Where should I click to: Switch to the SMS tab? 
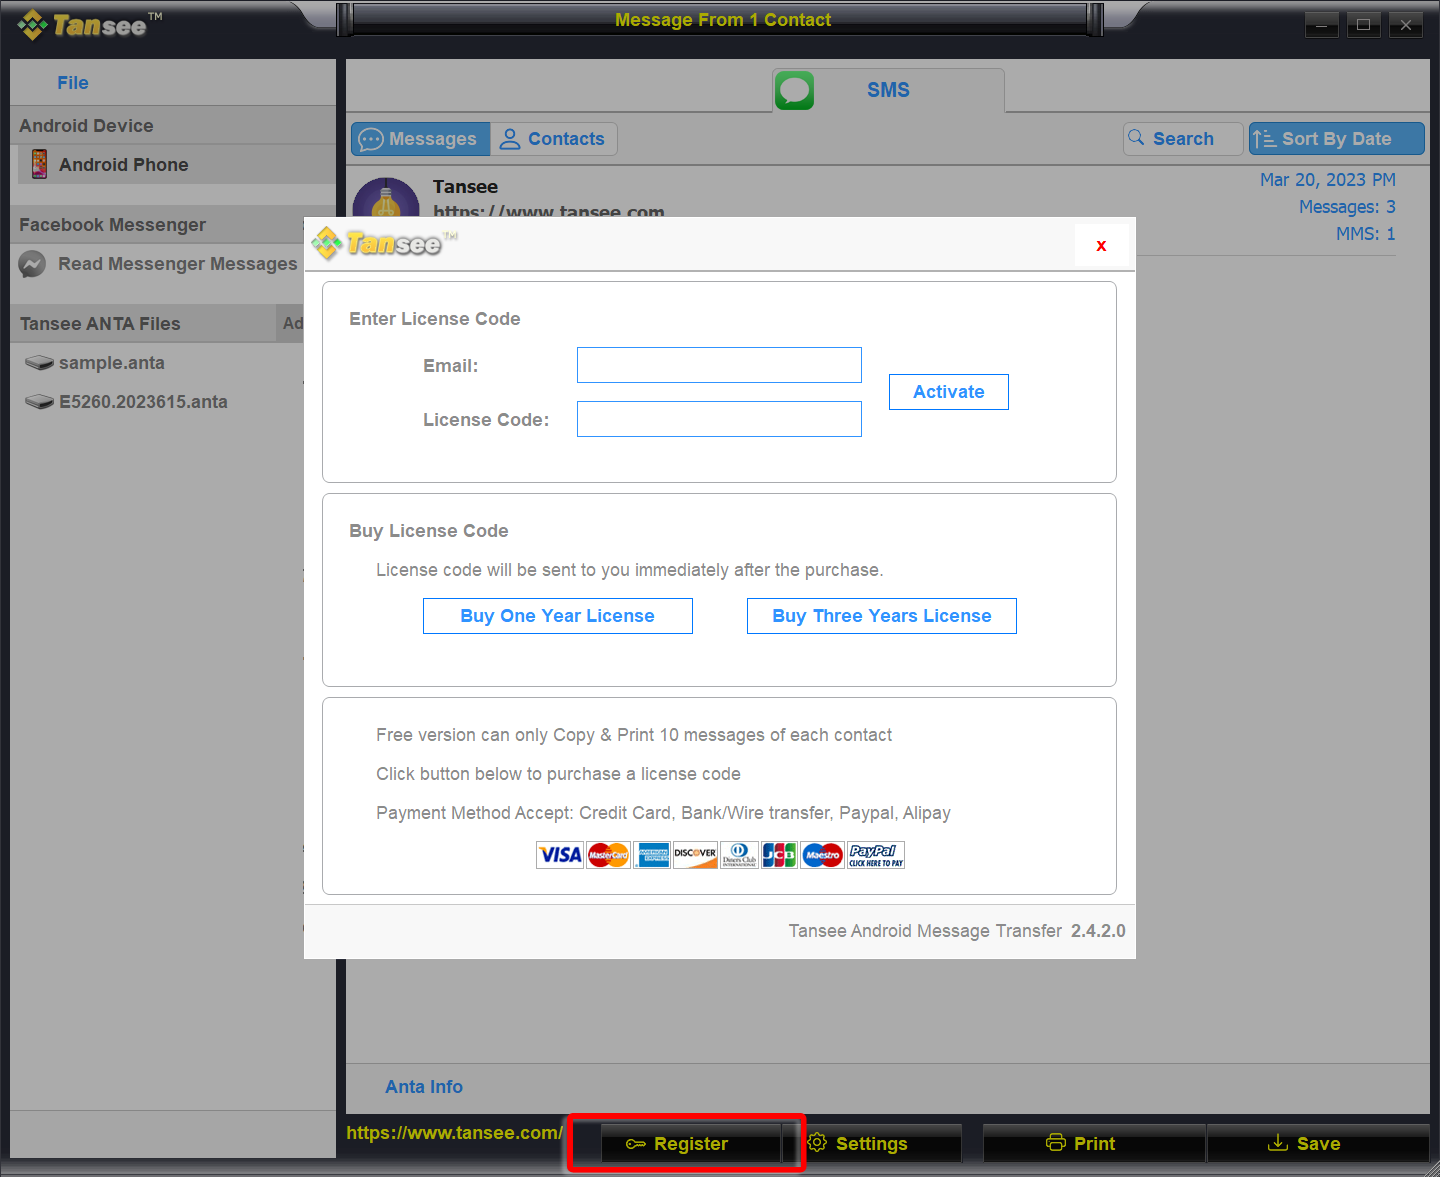[888, 90]
